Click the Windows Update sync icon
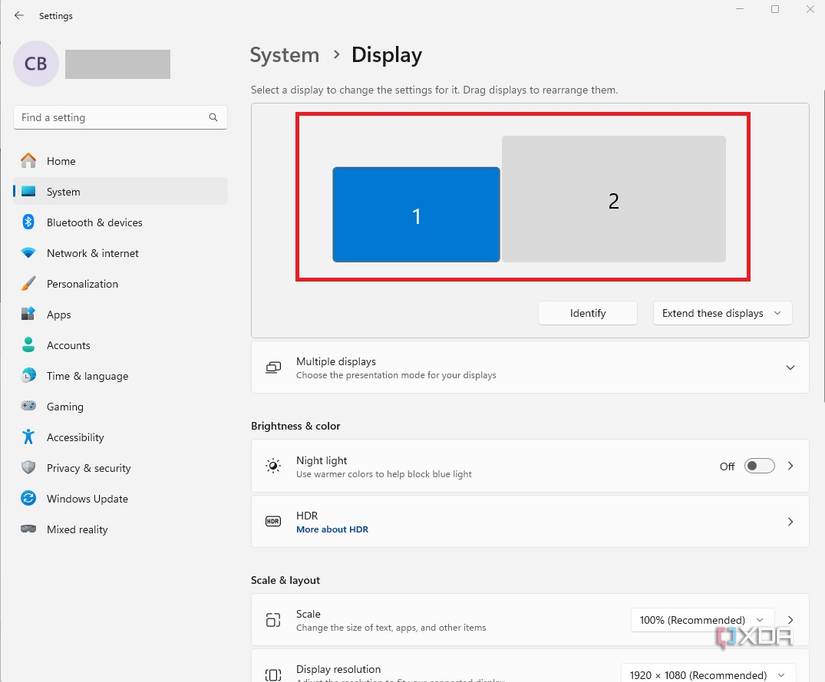Viewport: 825px width, 682px height. point(28,498)
